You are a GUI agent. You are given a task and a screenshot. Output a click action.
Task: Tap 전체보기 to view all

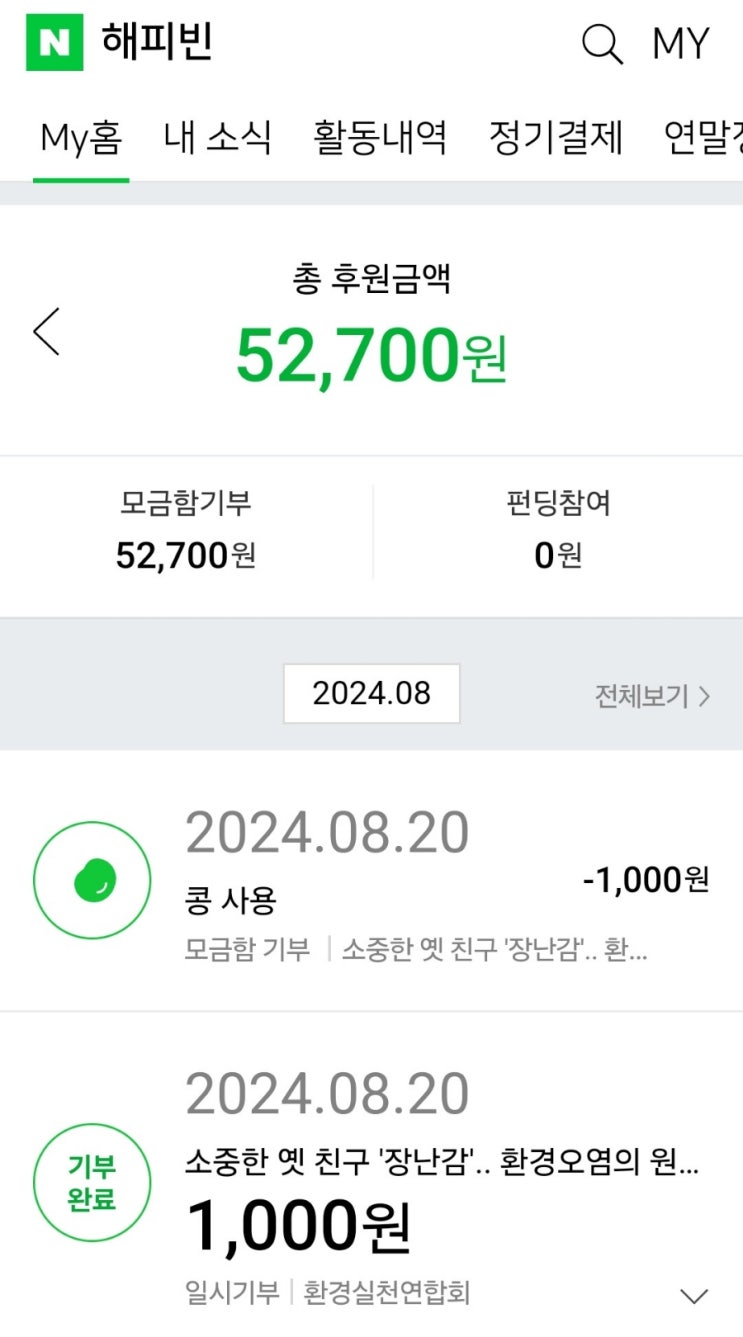point(652,696)
